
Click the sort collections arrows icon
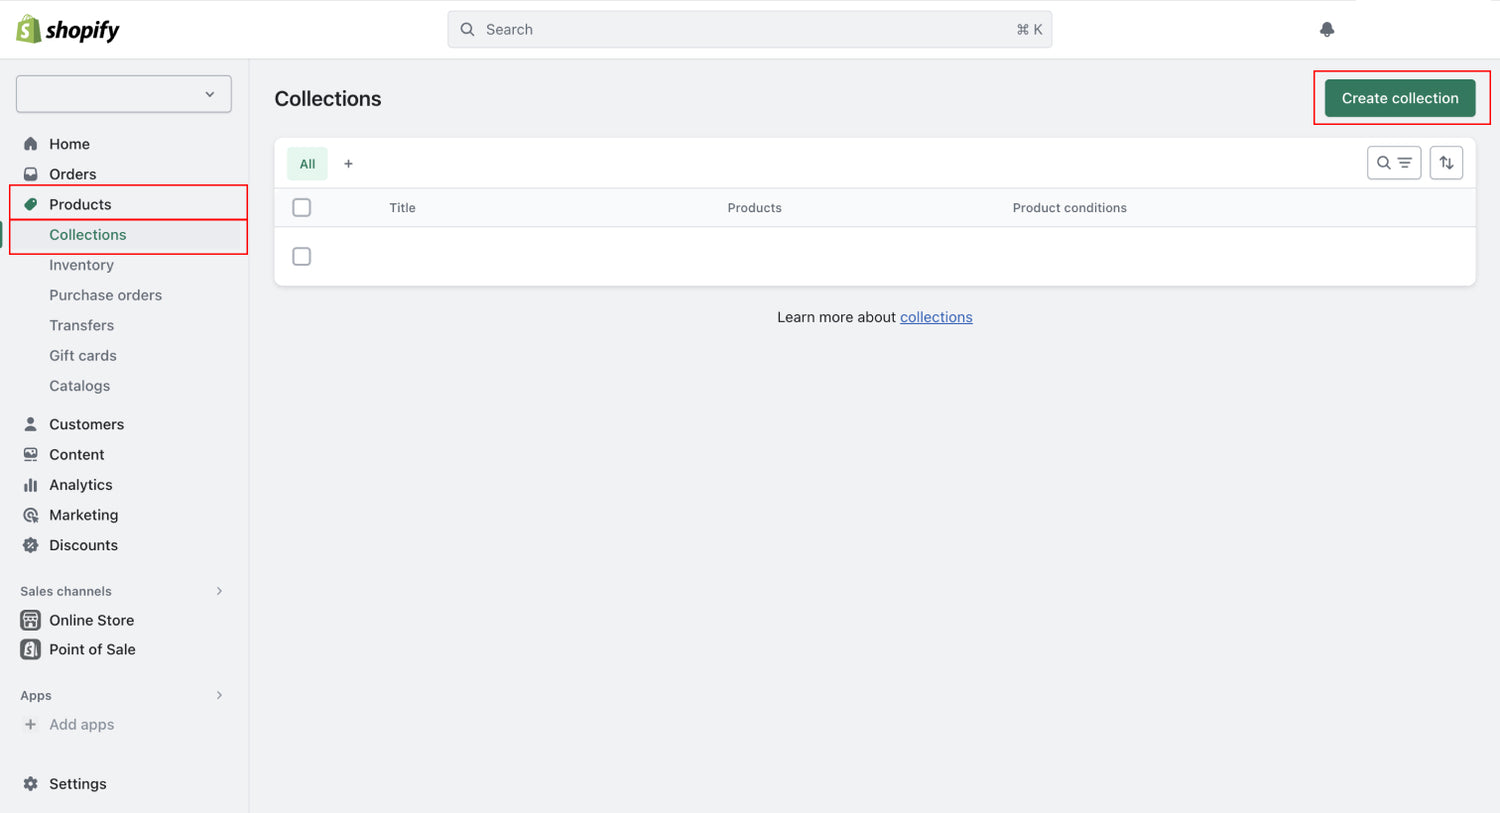1446,163
